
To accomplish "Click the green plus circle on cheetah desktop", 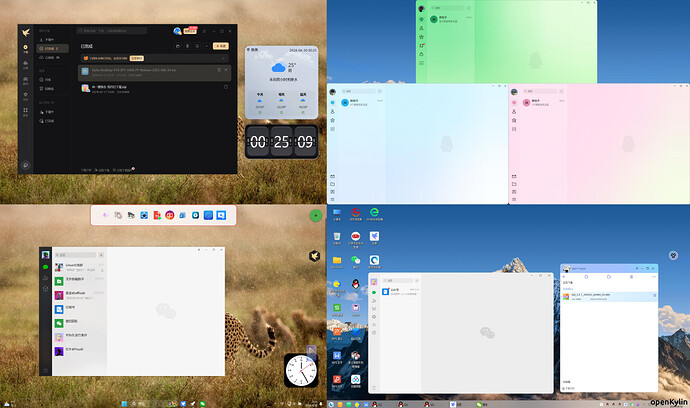I will coord(316,215).
